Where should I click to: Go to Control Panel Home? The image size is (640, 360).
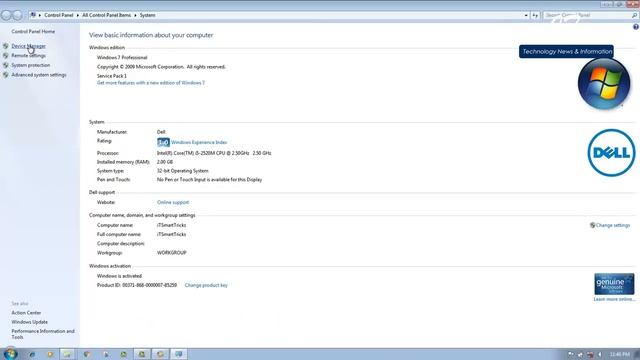(x=33, y=31)
